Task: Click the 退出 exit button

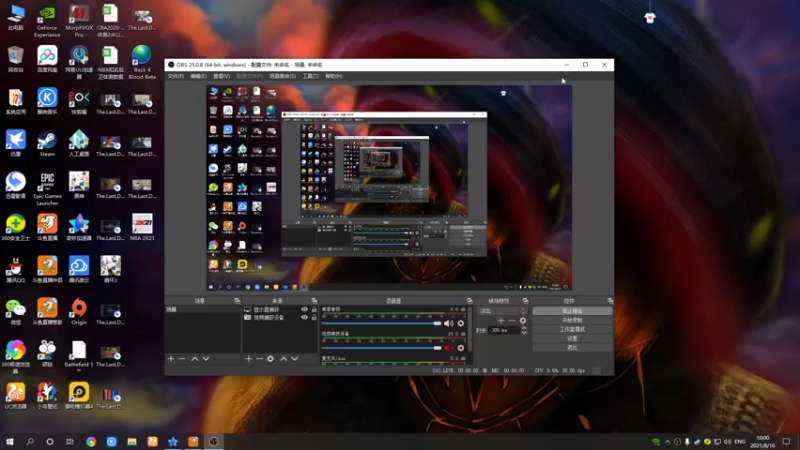Action: (572, 347)
